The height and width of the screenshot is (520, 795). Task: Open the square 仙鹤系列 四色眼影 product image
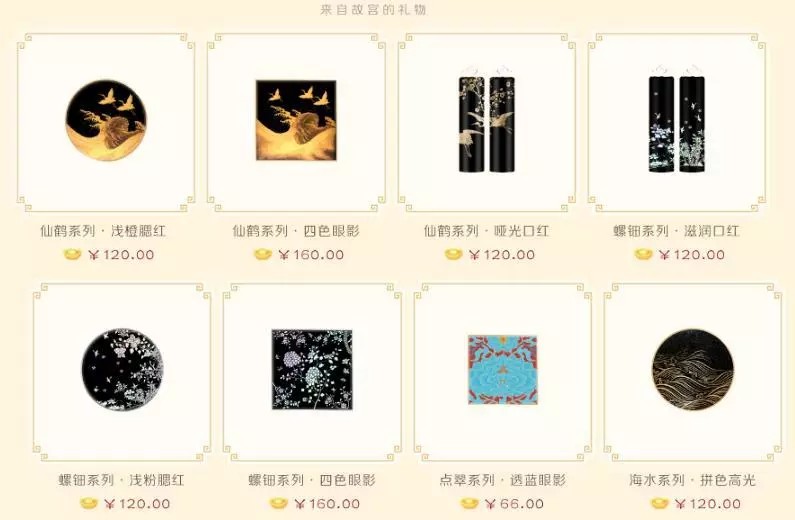[296, 120]
